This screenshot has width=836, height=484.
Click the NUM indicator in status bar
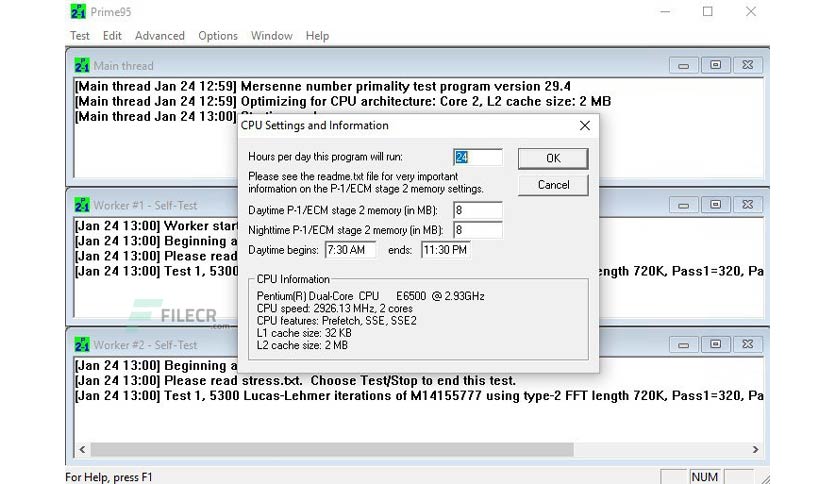tap(704, 477)
